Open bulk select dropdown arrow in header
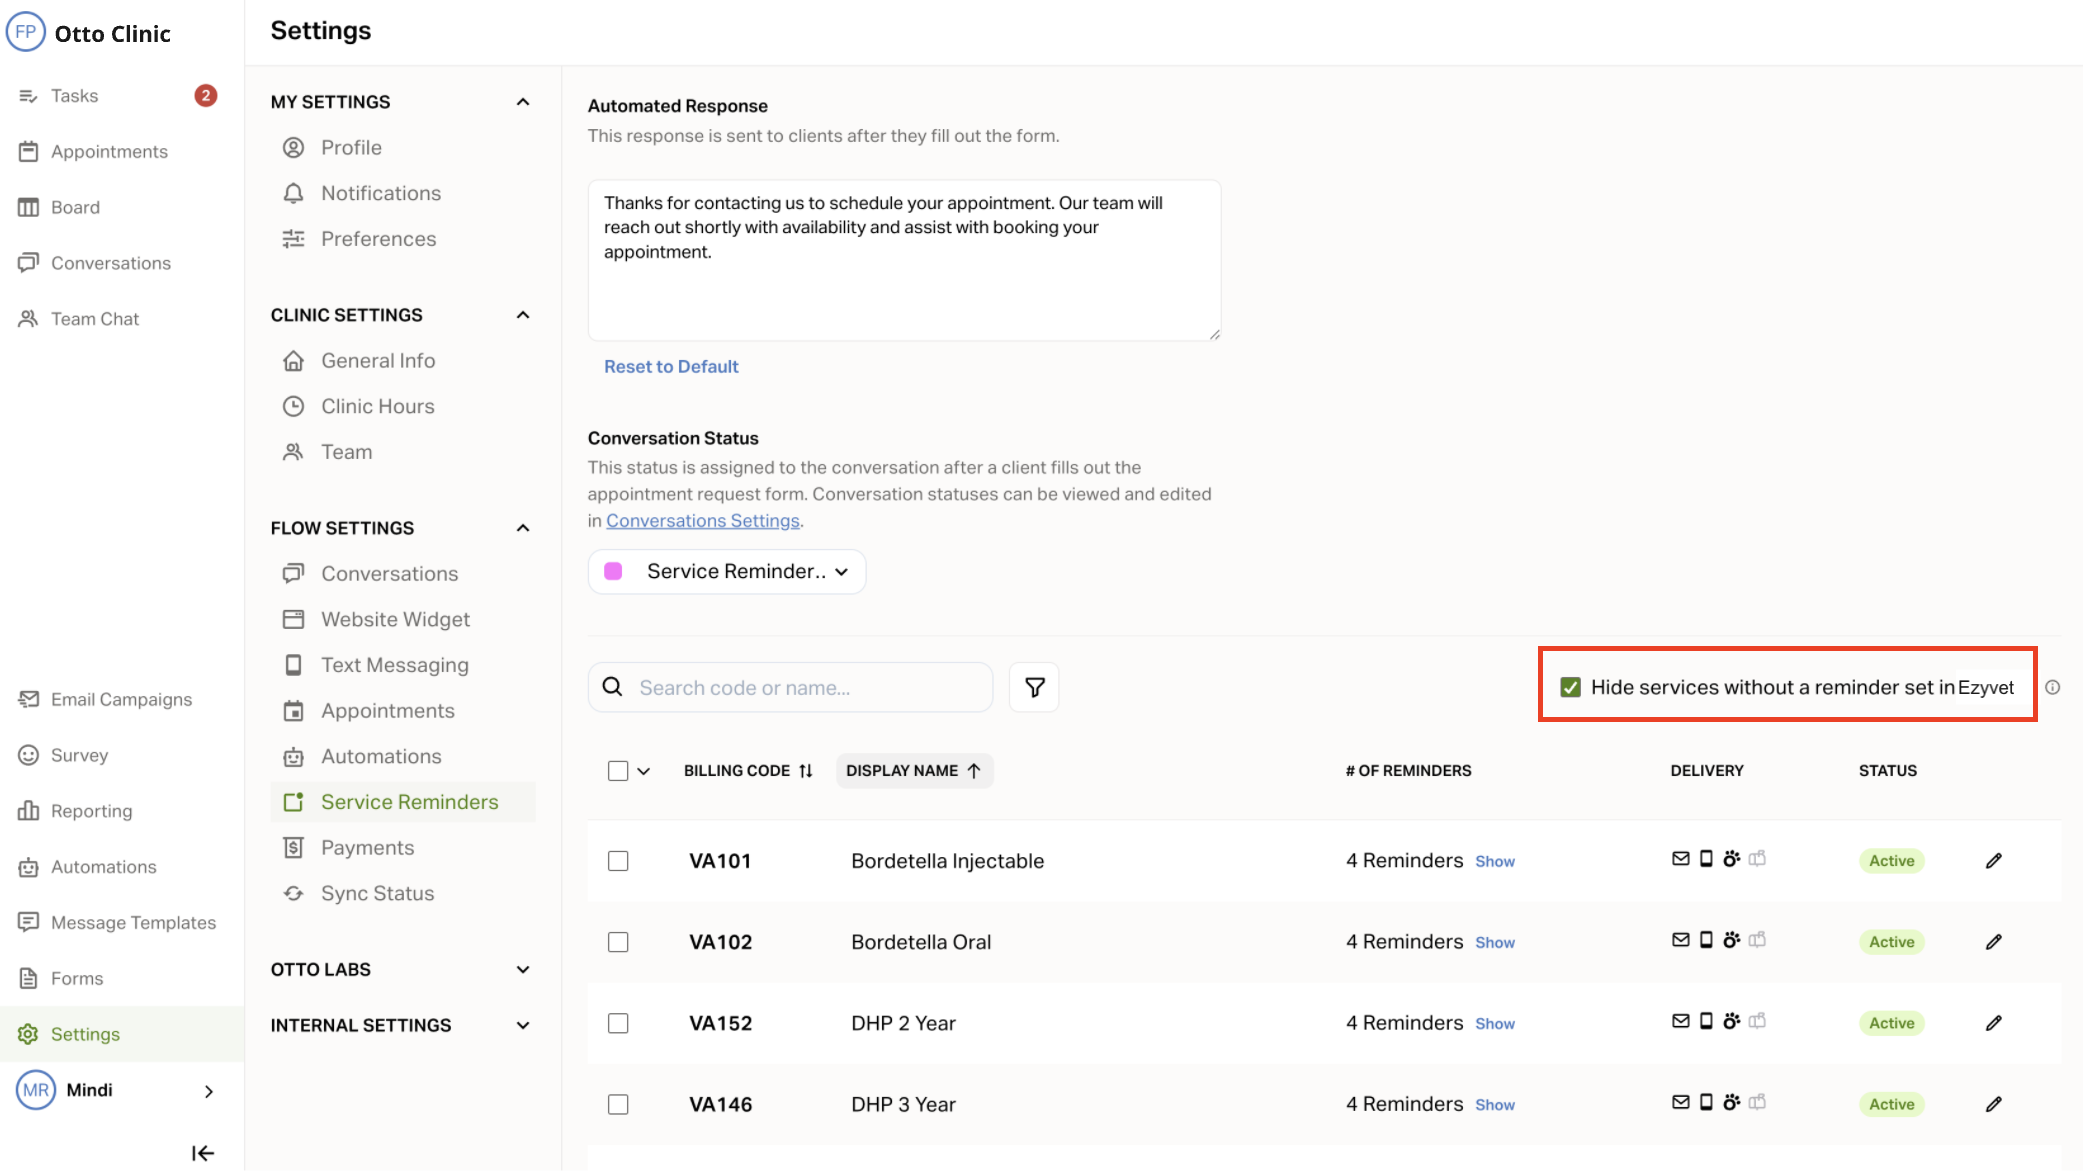Image resolution: width=2086 pixels, height=1176 pixels. pos(643,771)
